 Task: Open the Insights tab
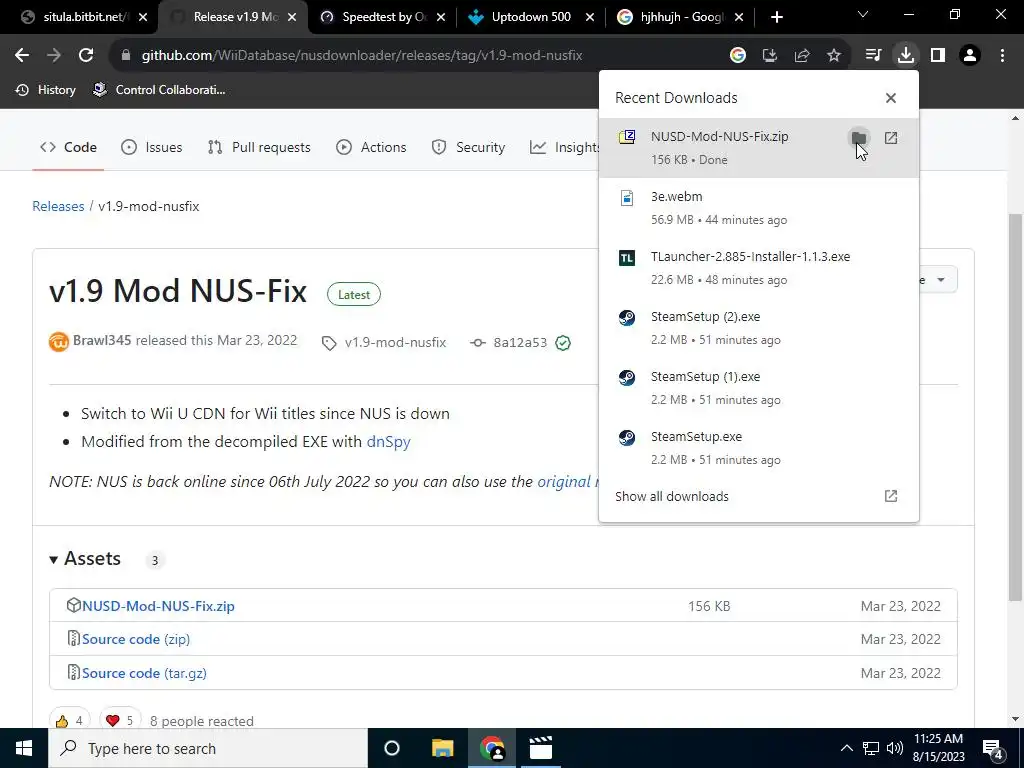pyautogui.click(x=565, y=148)
